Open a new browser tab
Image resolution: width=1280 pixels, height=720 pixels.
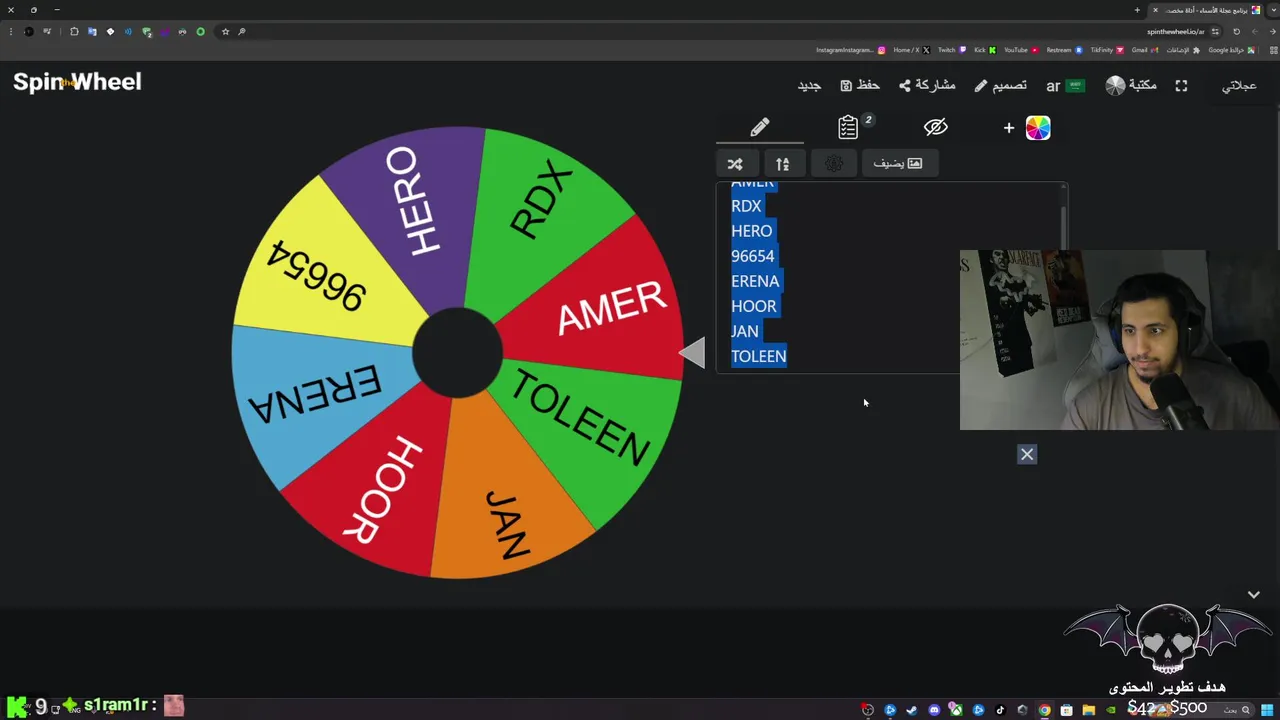tap(1137, 10)
